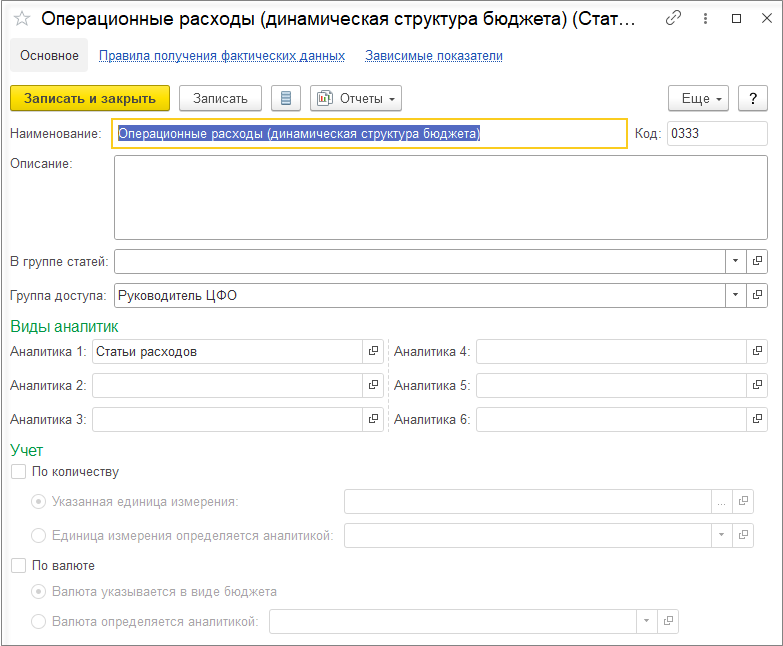The width and height of the screenshot is (783, 646).
Task: Open Аналитика 3 value with open icon
Action: point(373,419)
